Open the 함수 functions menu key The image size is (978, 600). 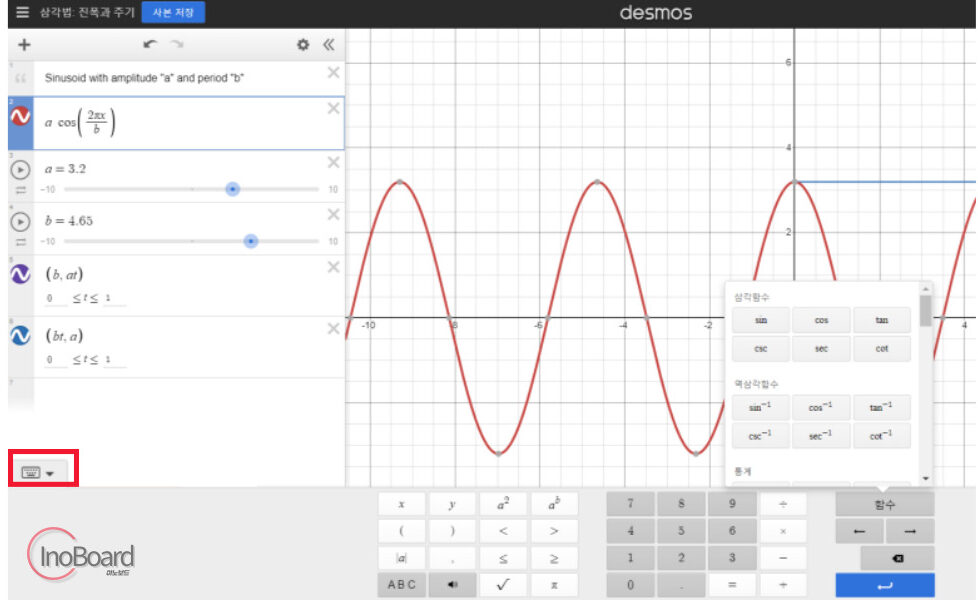point(884,505)
